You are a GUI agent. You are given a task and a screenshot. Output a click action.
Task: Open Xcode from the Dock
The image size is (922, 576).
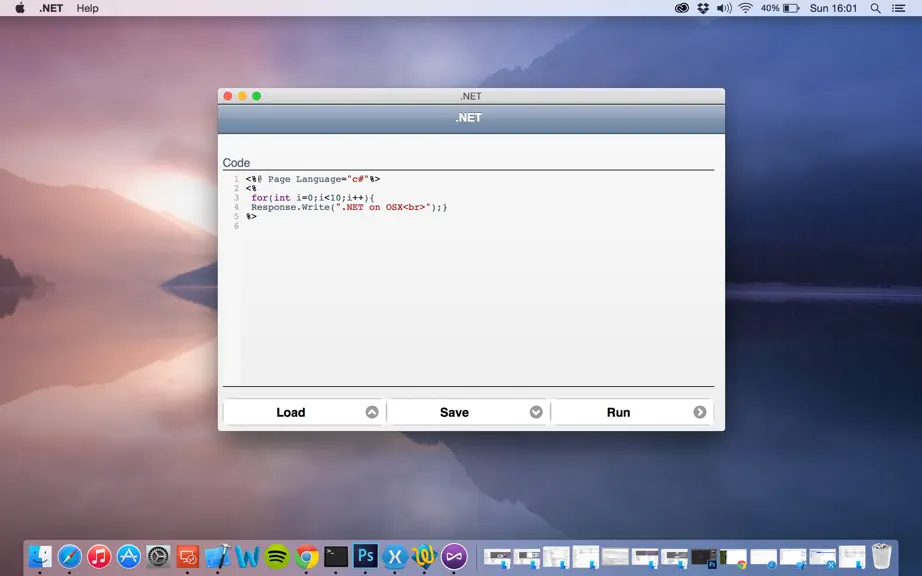218,556
